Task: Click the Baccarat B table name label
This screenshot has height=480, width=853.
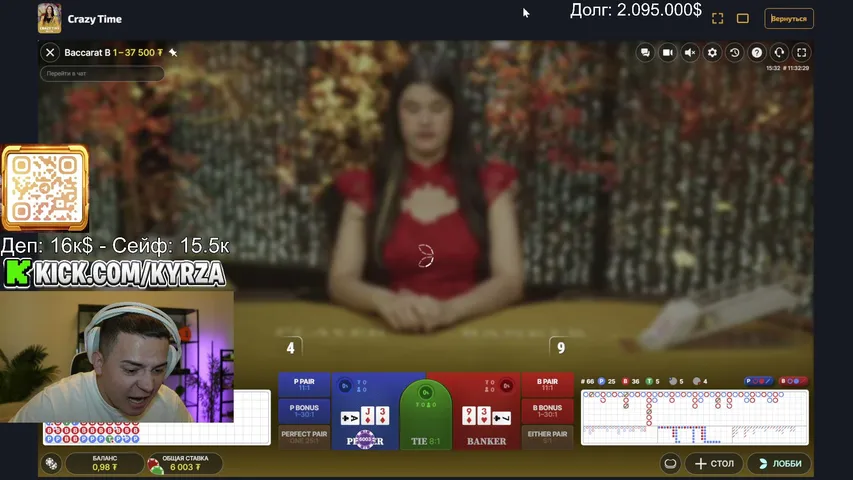Action: 87,53
